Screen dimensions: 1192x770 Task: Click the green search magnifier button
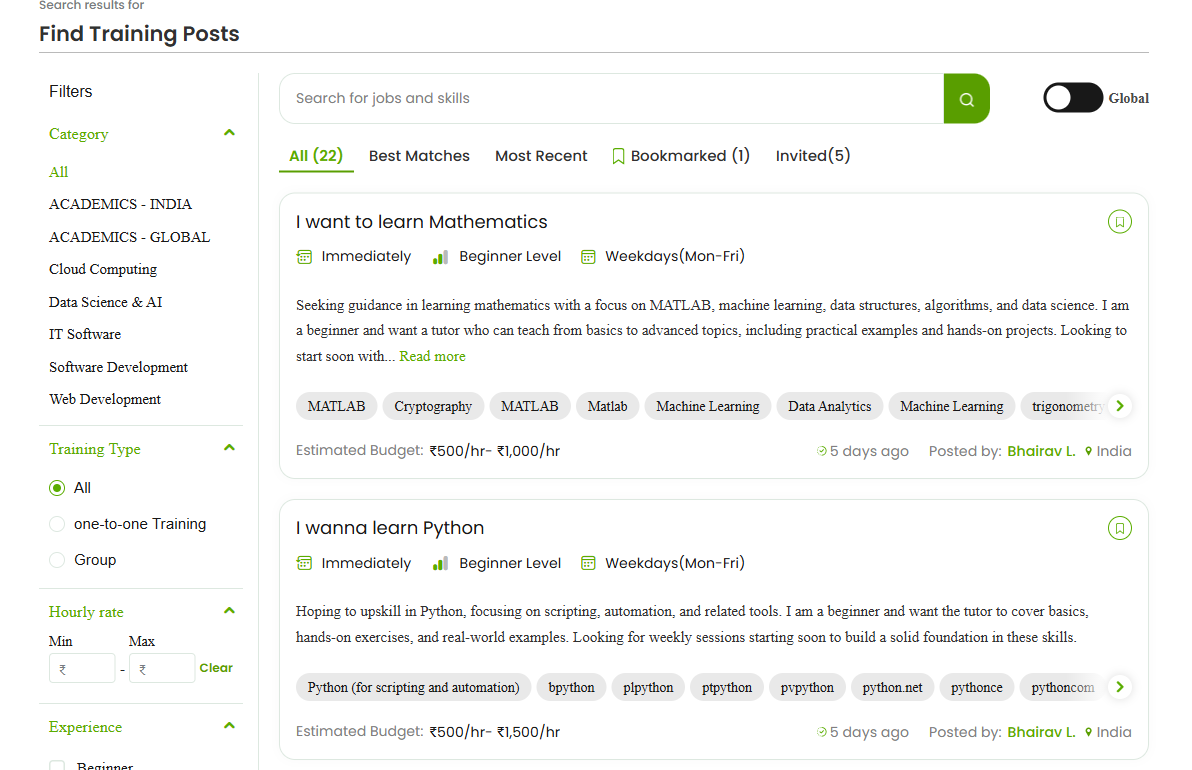(x=966, y=99)
